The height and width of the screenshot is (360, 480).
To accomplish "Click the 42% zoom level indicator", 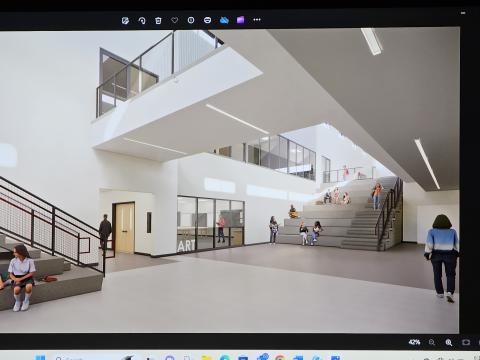I will click(414, 342).
